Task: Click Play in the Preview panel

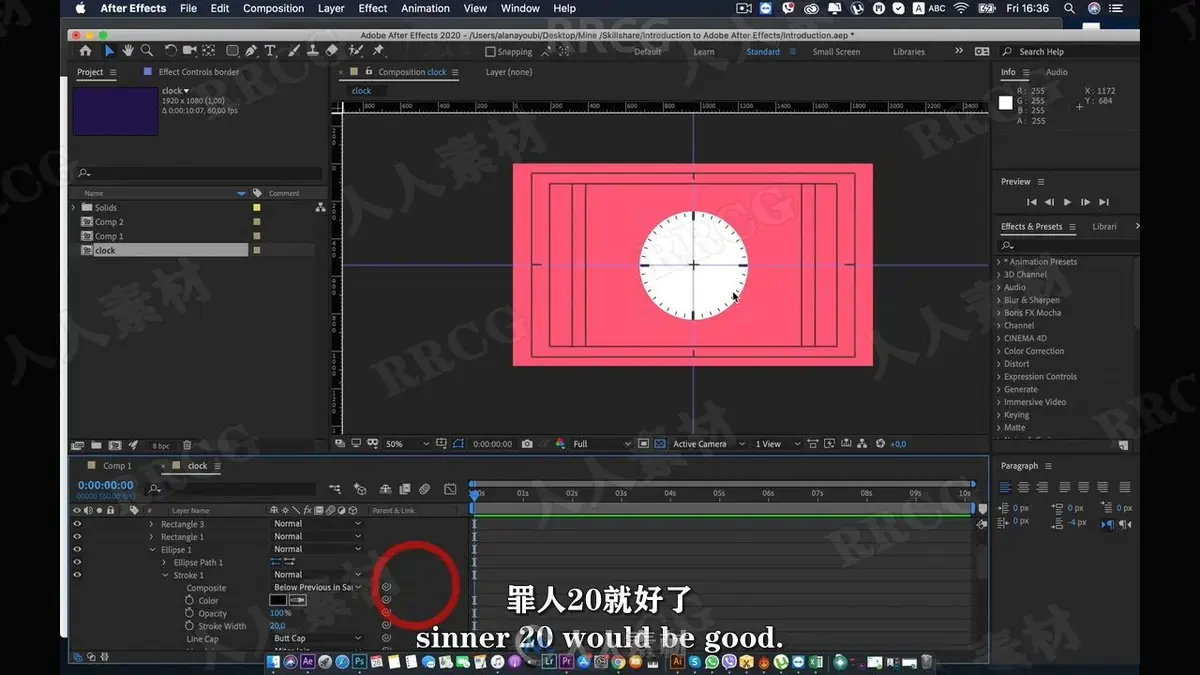Action: coord(1067,202)
